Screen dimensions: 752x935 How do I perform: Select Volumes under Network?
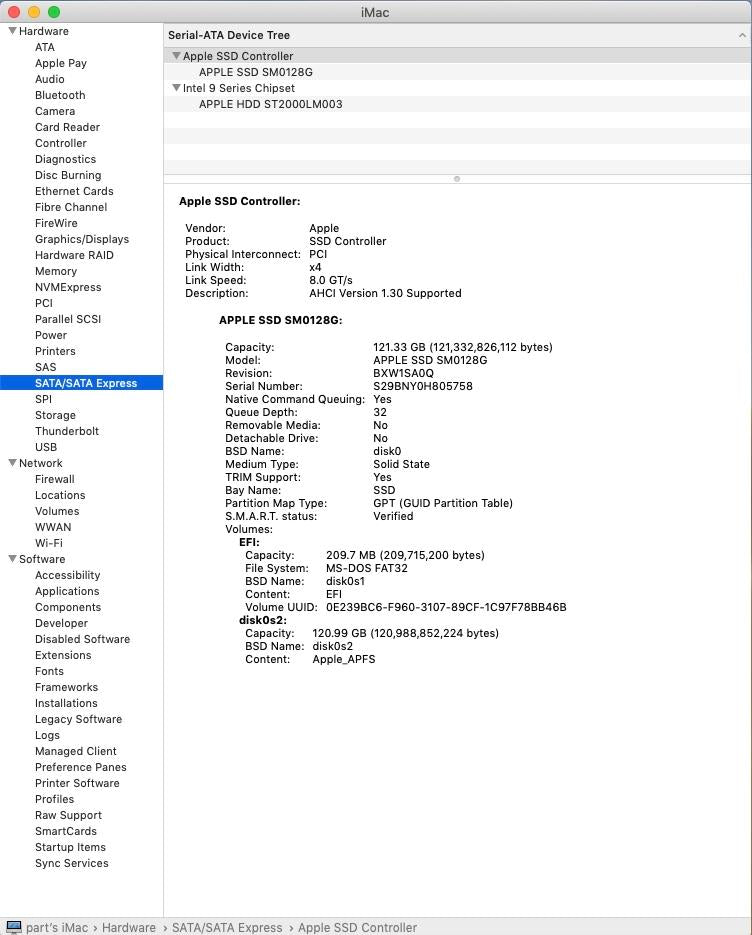click(x=57, y=512)
